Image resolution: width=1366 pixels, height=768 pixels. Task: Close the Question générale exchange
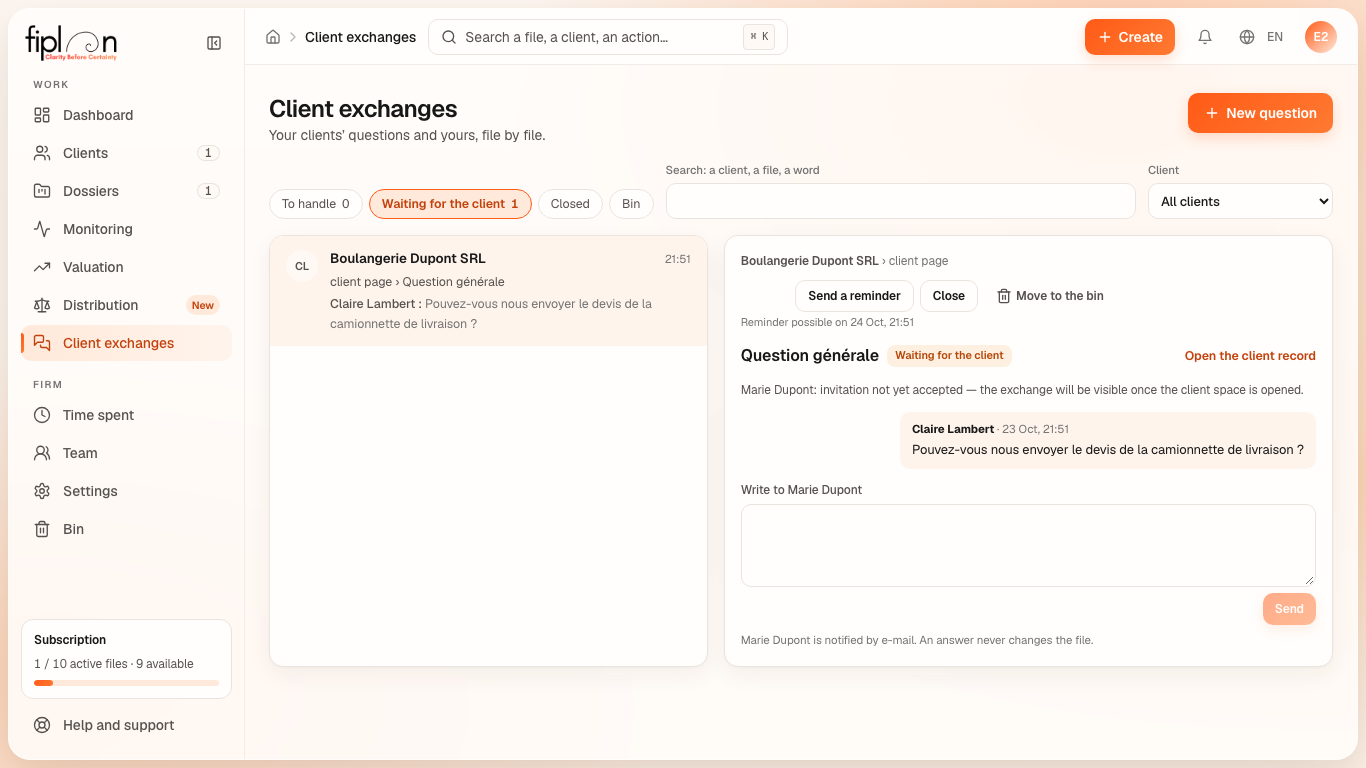coord(949,296)
